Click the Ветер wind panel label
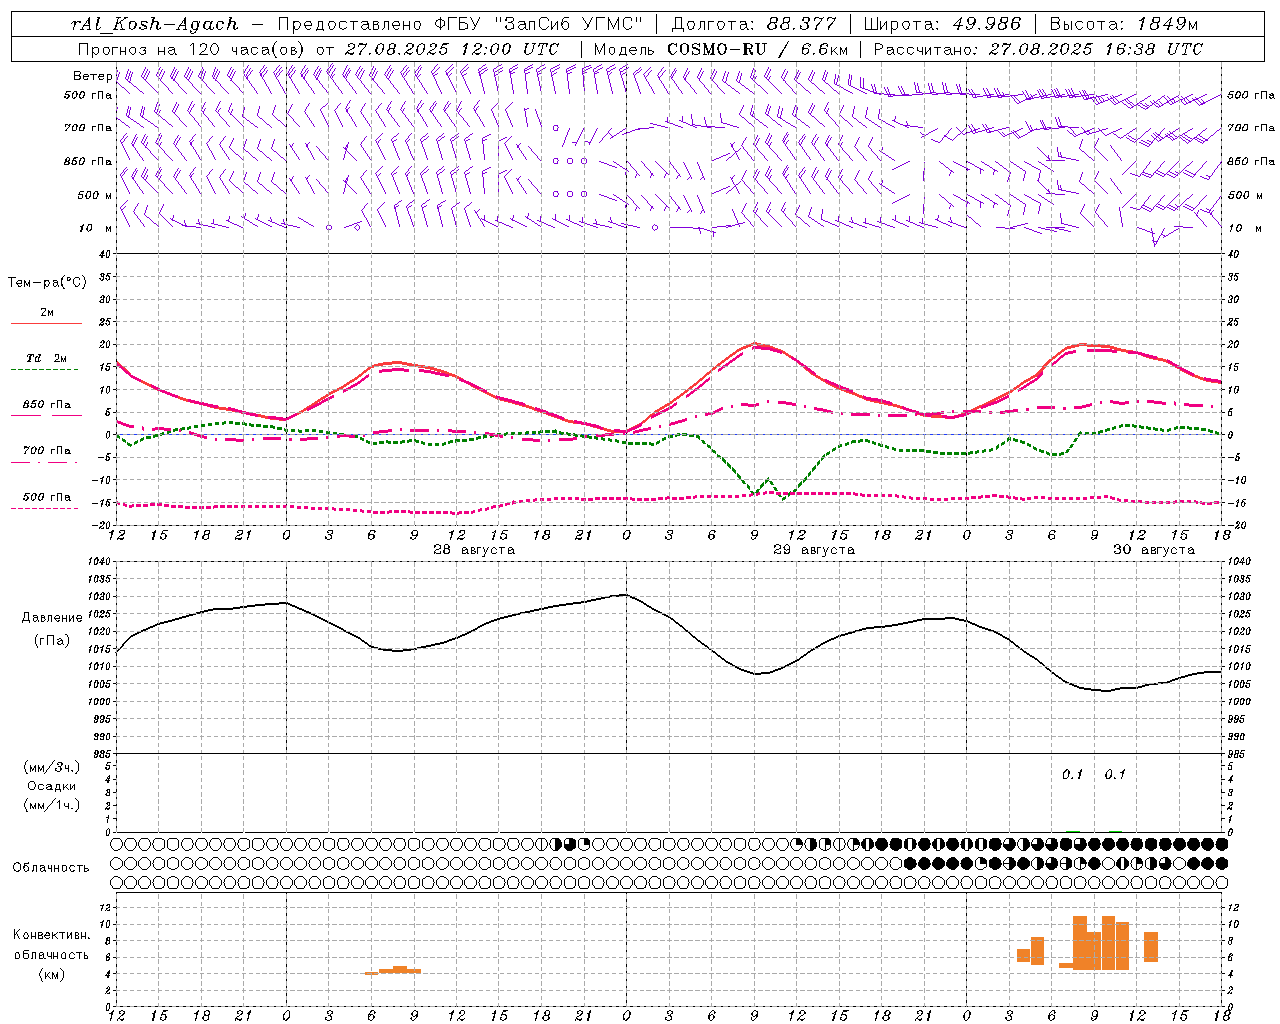Image resolution: width=1280 pixels, height=1024 pixels. (x=92, y=76)
